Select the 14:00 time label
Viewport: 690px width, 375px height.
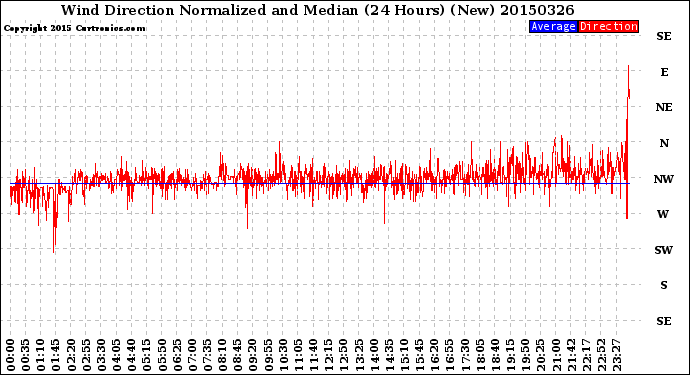coord(375,355)
